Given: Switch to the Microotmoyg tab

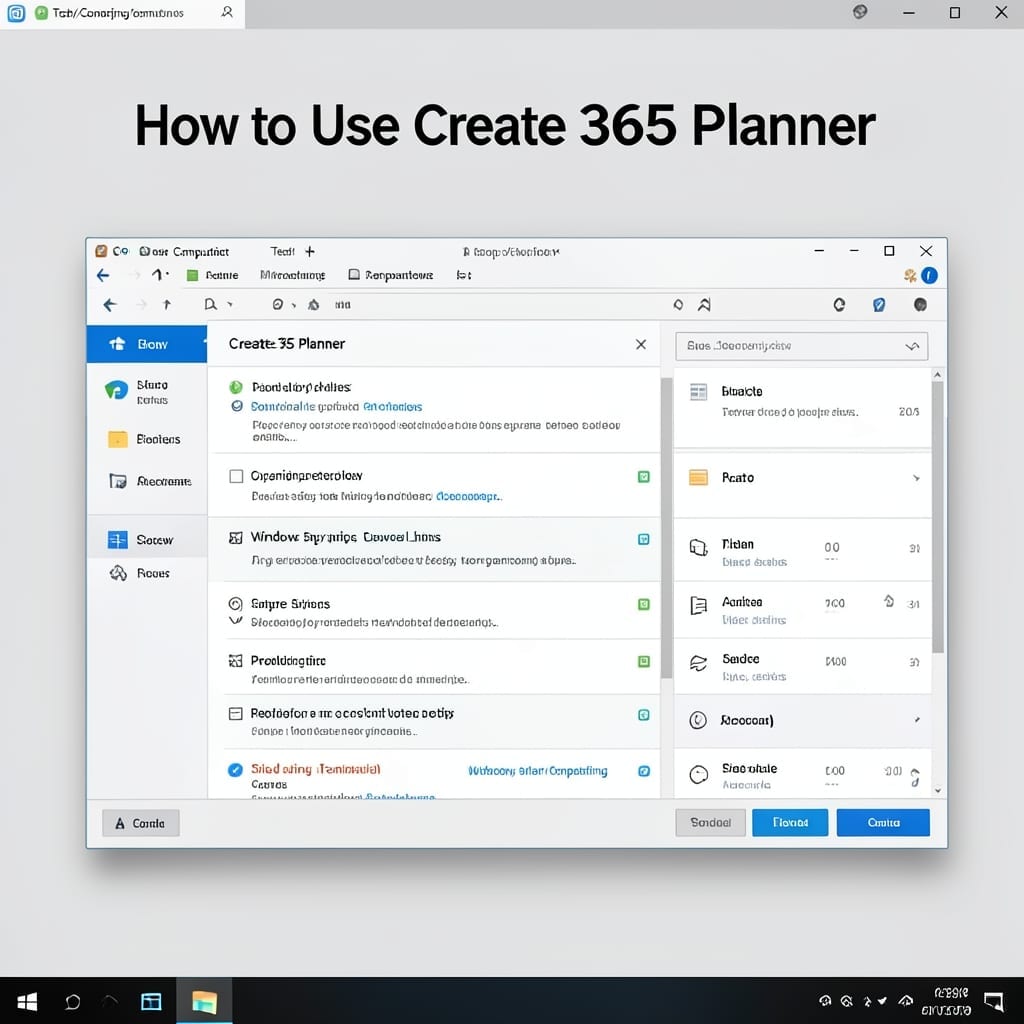Looking at the screenshot, I should point(292,275).
